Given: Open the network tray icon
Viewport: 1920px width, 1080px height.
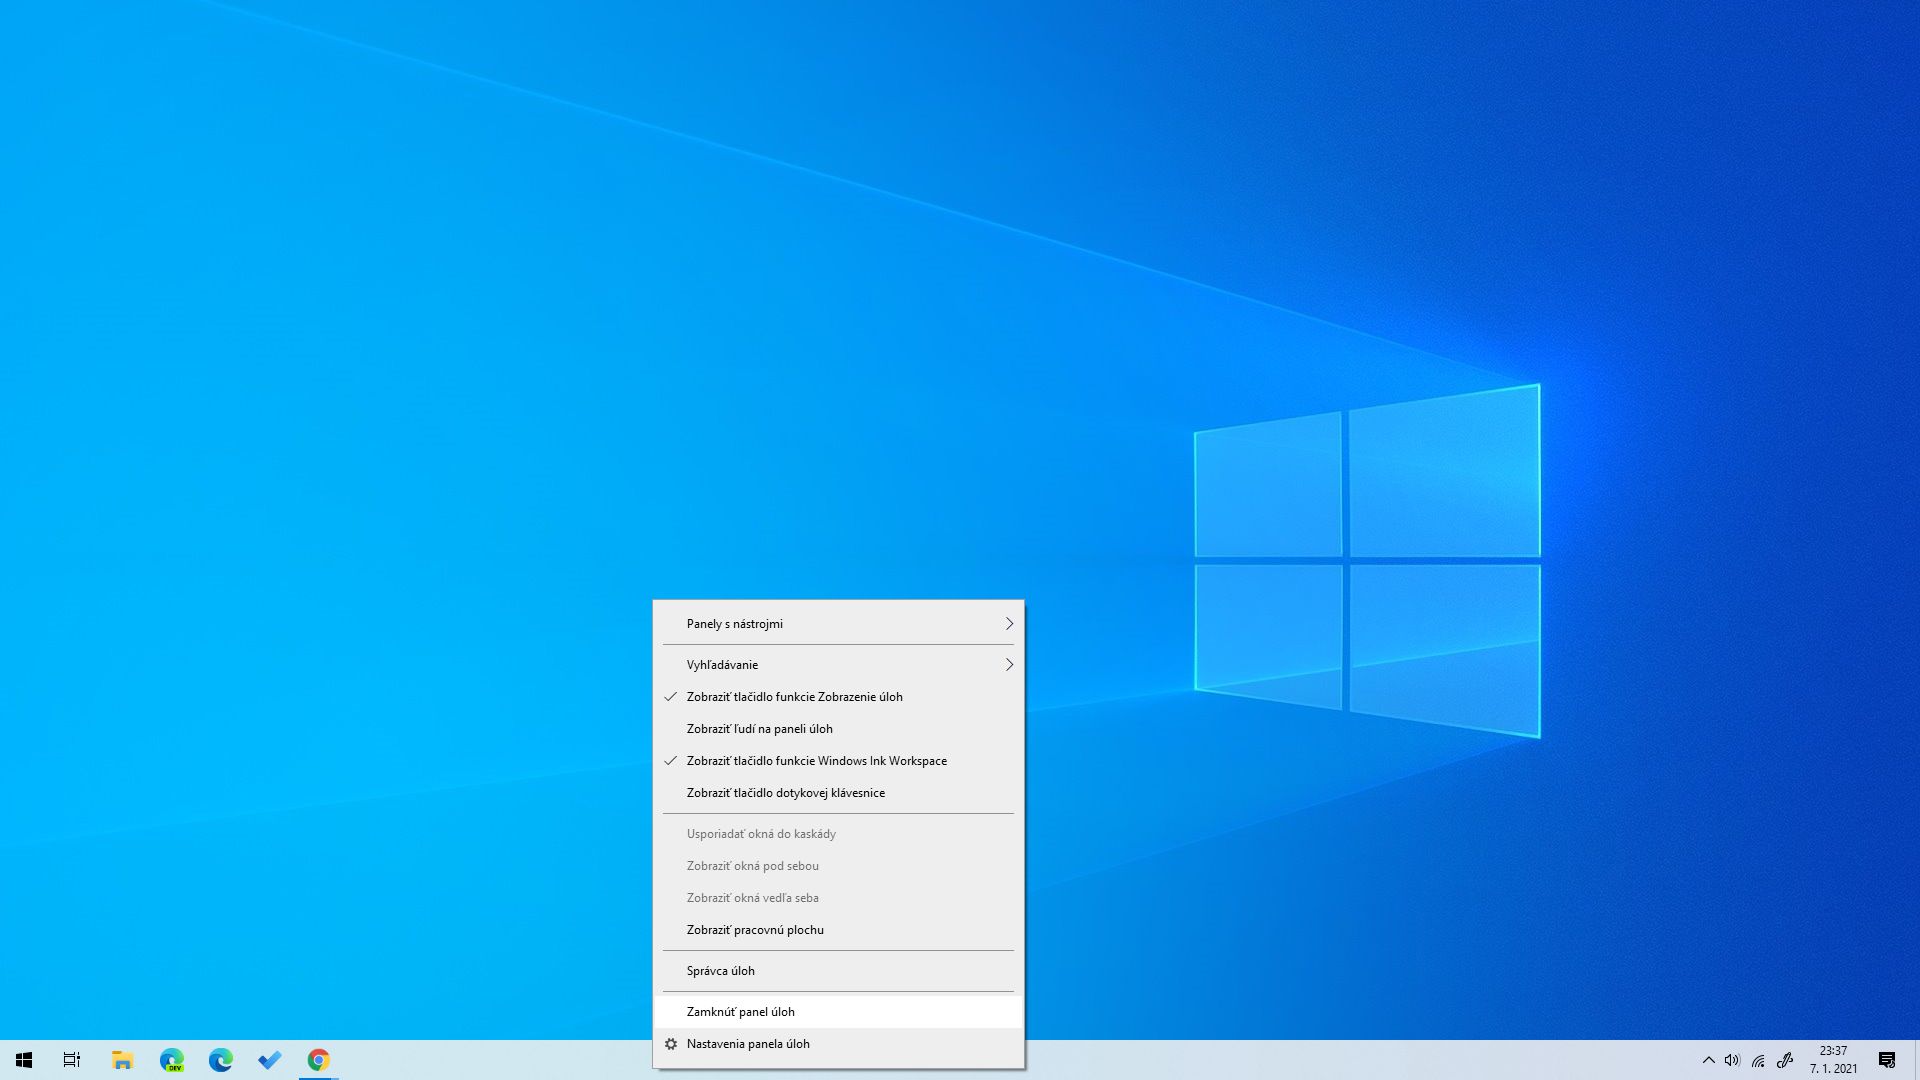Looking at the screenshot, I should (x=1758, y=1060).
